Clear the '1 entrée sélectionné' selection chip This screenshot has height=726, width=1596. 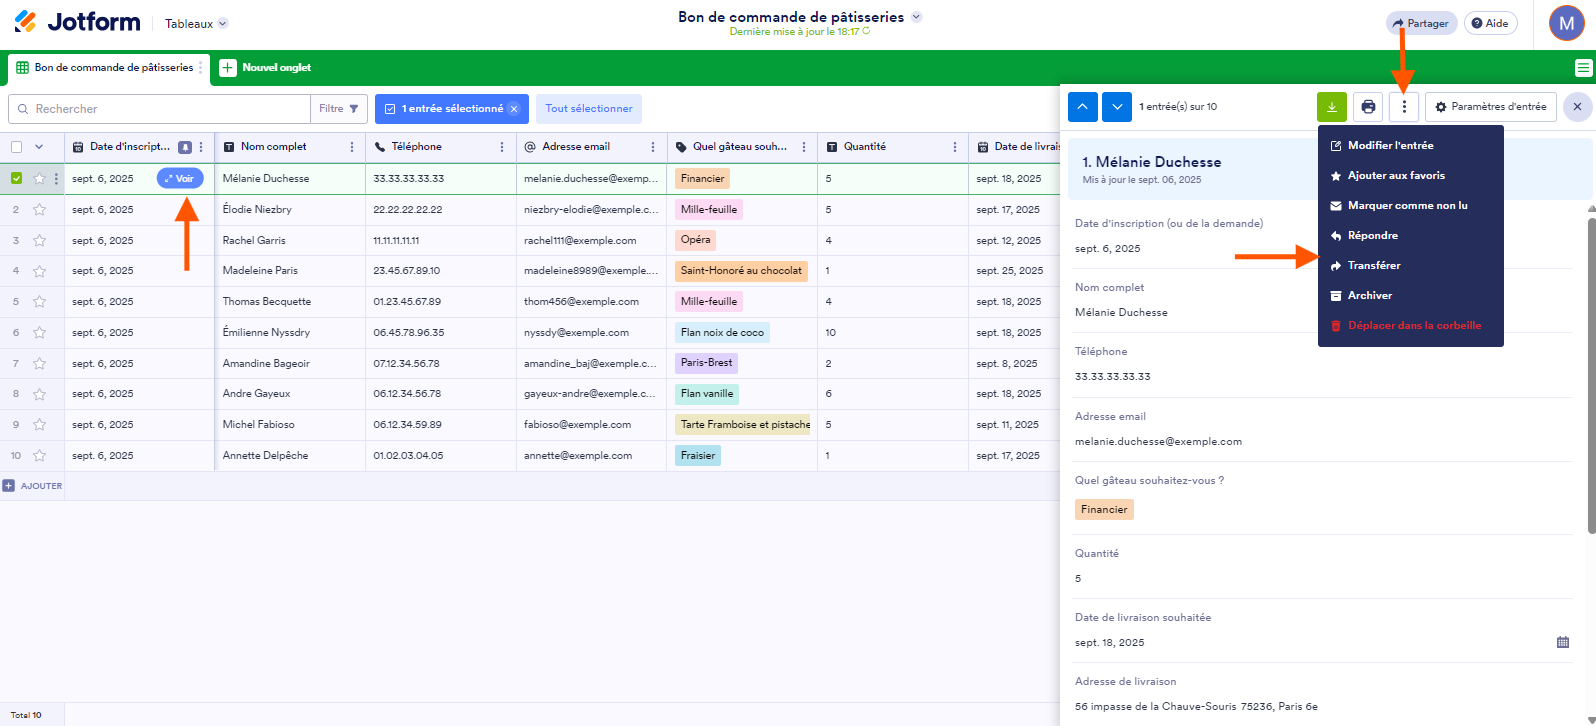coord(514,109)
